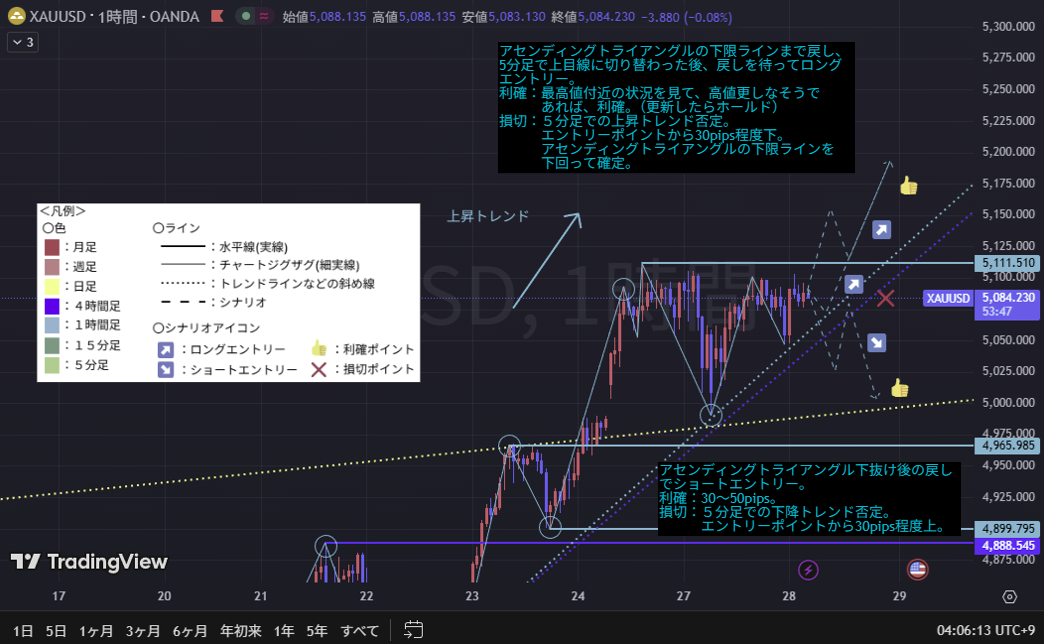Viewport: 1044px width, 644px height.
Task: Click the gold XAUUSD symbol logo icon
Action: coord(17,17)
